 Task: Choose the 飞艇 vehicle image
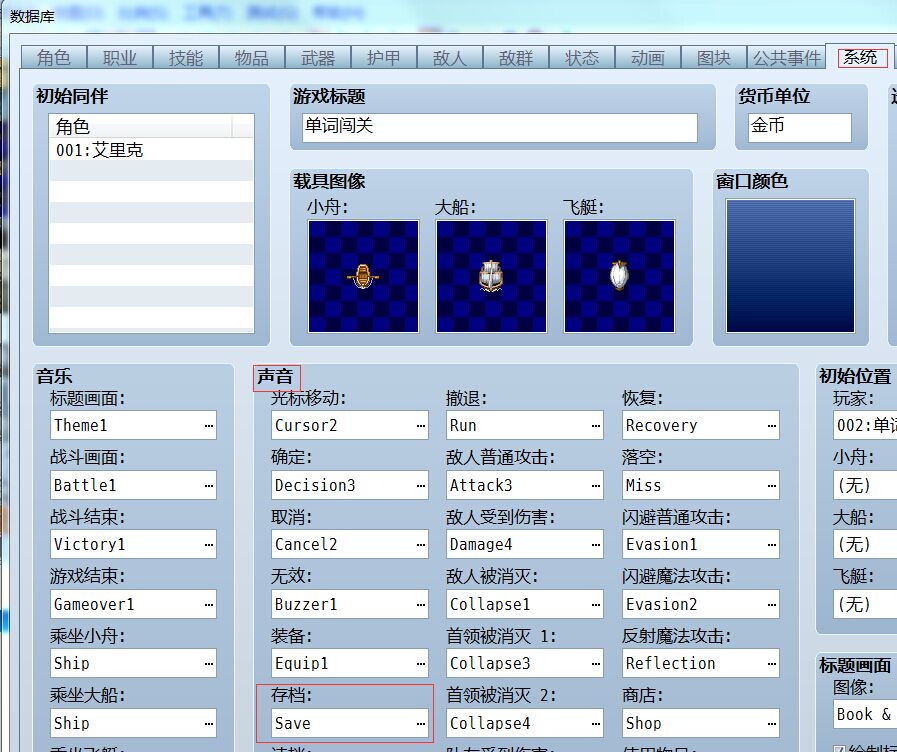(620, 276)
